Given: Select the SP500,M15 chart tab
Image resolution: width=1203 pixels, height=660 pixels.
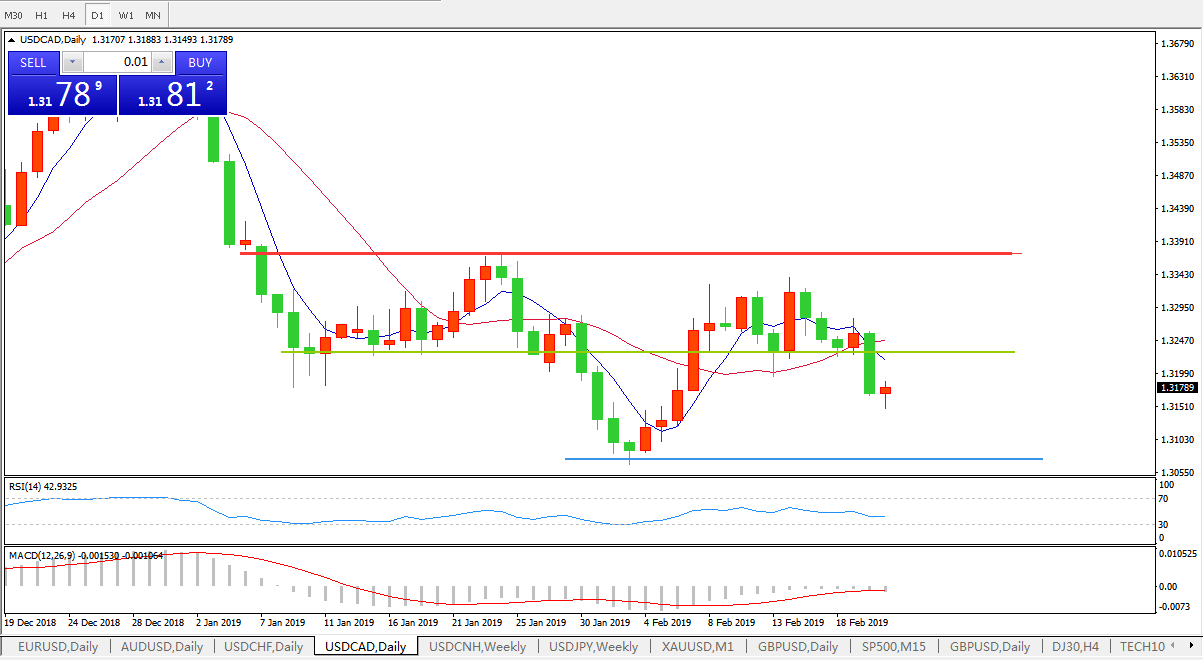Looking at the screenshot, I should coord(892,647).
